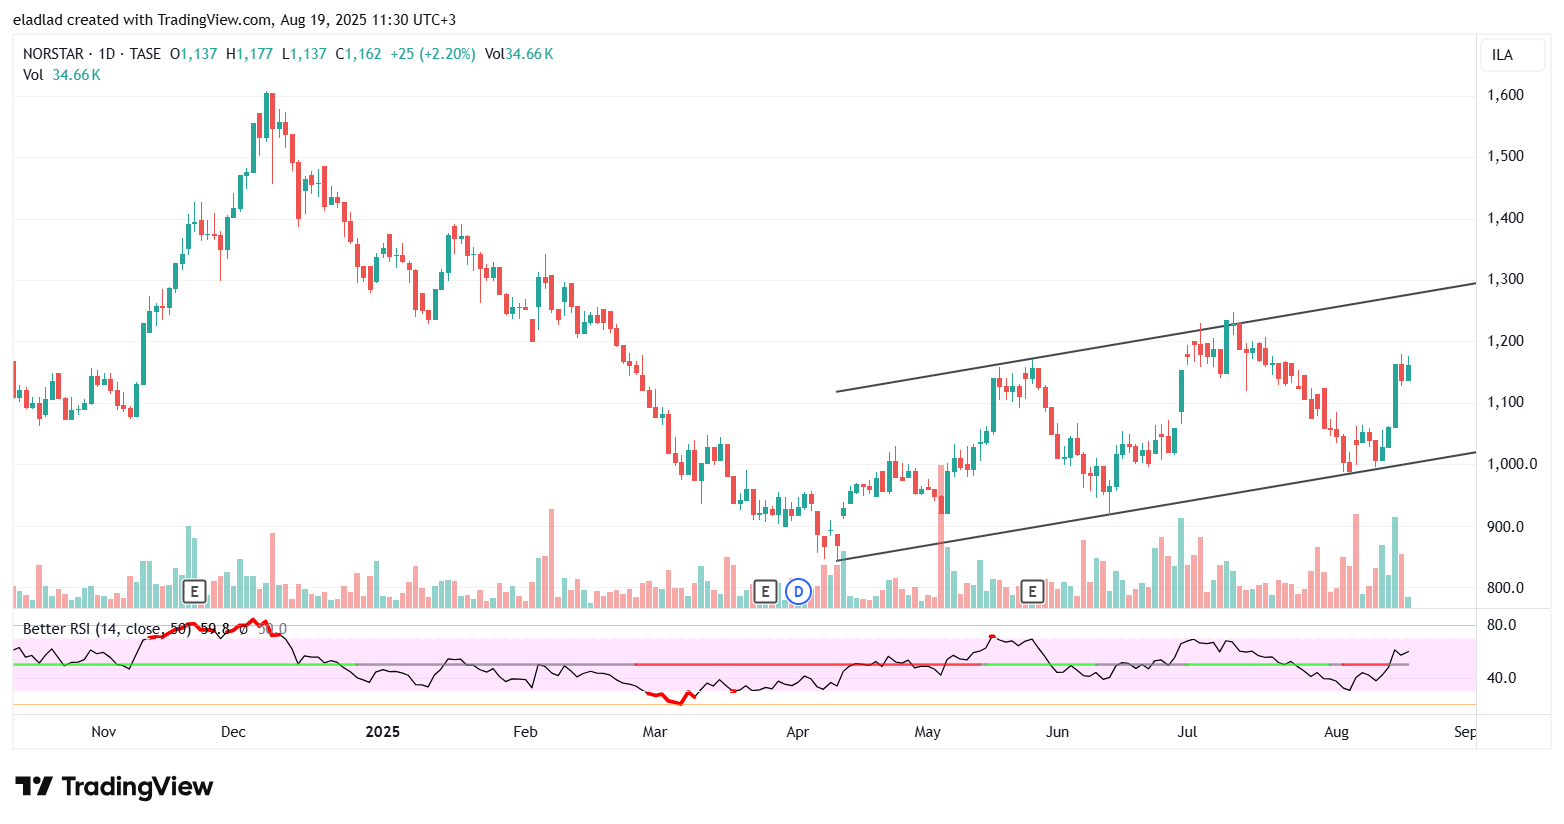
Task: Click the change value +25 (+2.20%)
Action: tap(433, 54)
